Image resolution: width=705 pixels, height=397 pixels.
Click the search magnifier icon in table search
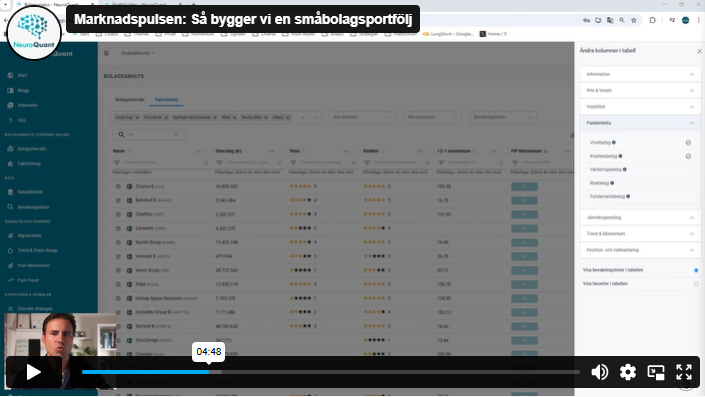121,134
